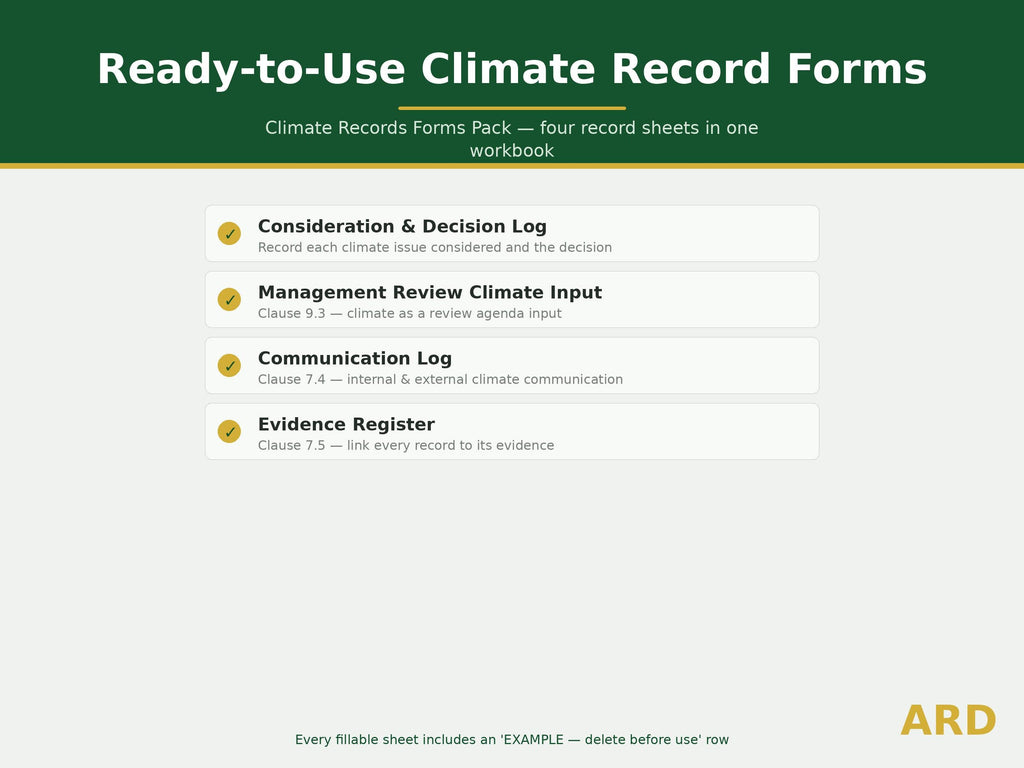This screenshot has width=1024, height=768.
Task: Click the 'Clause 7.5 — link every record' text
Action: click(406, 445)
